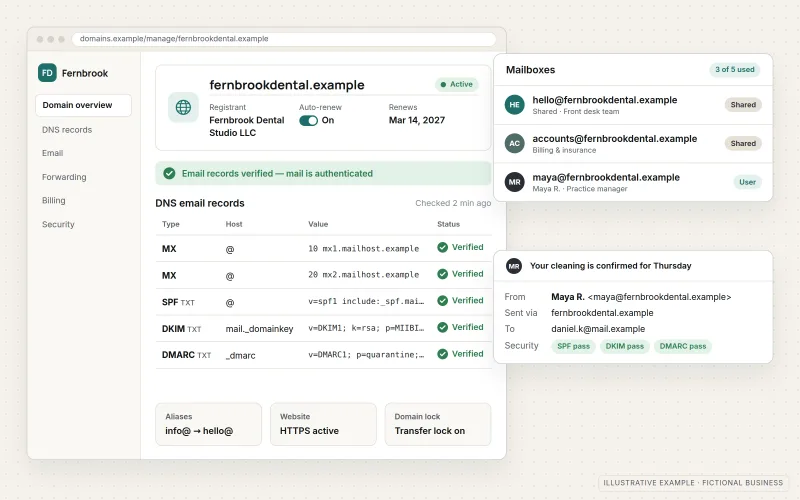Click Shared badge on accounts mailbox
The width and height of the screenshot is (800, 500).
(x=743, y=143)
